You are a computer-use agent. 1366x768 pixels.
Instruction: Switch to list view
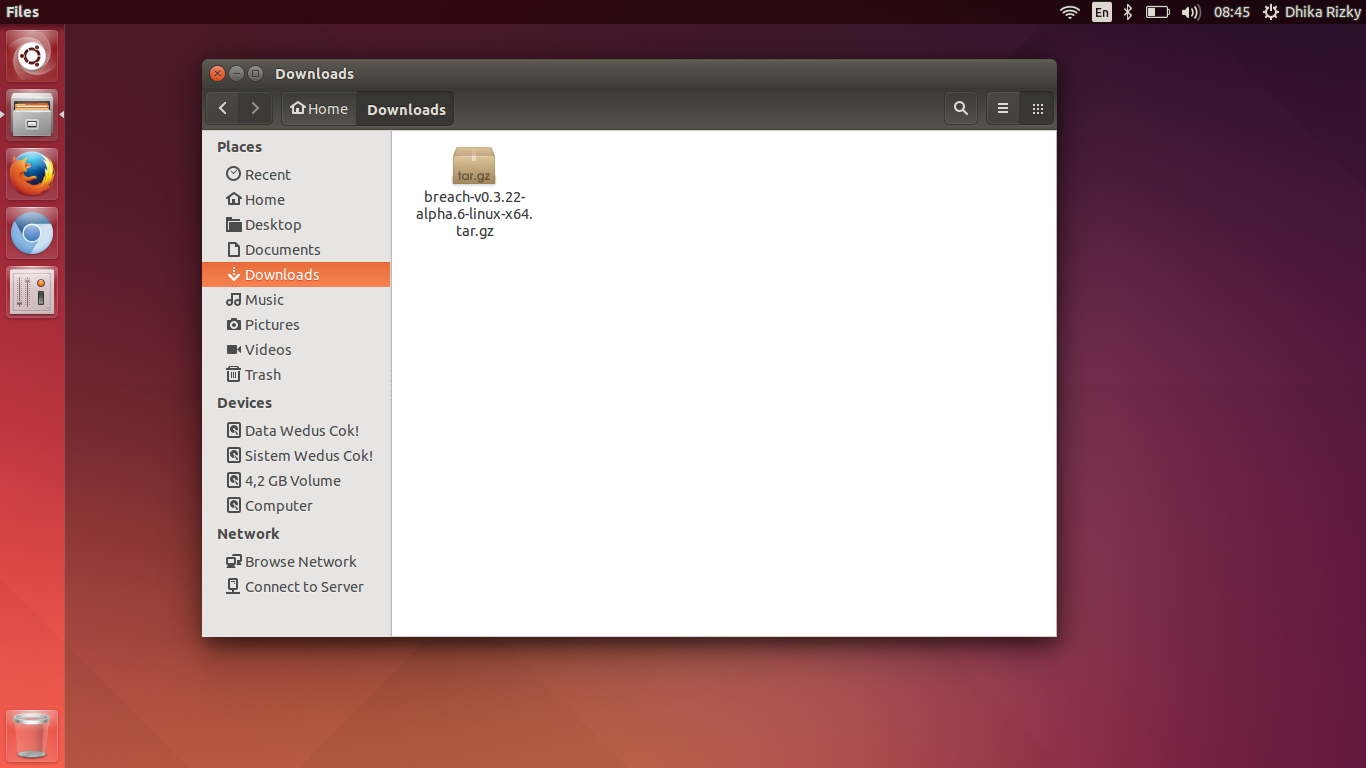click(1003, 109)
